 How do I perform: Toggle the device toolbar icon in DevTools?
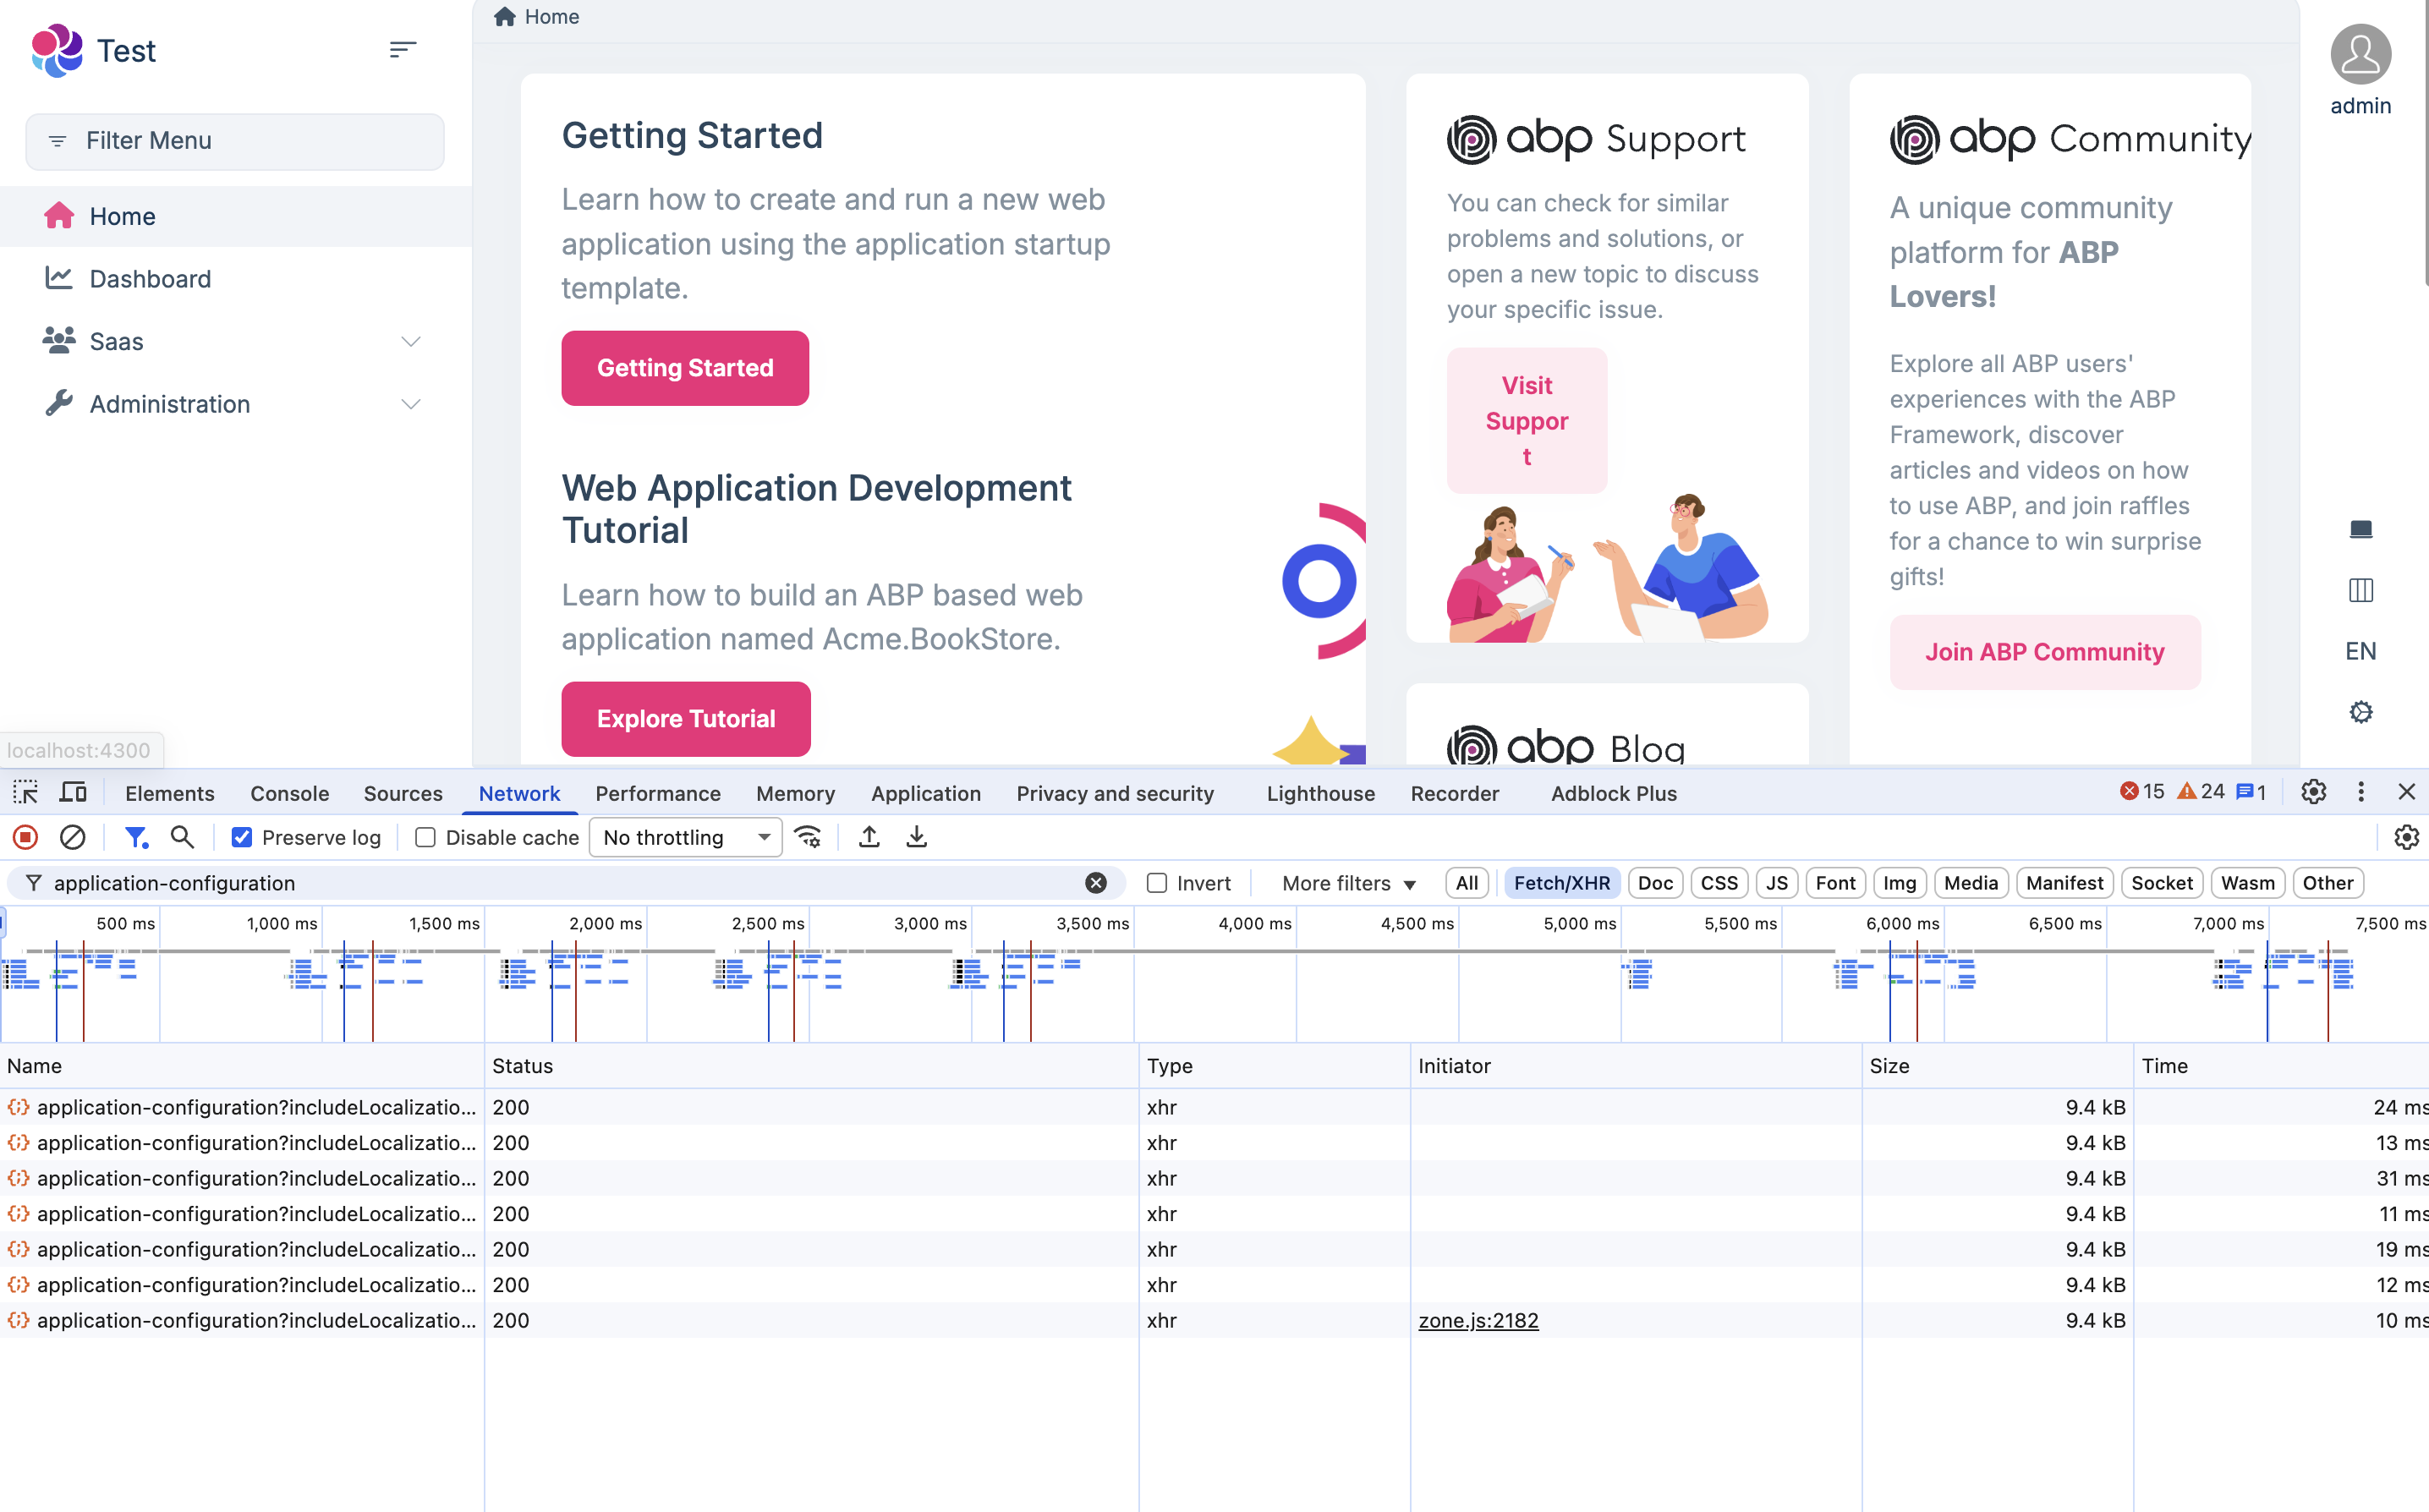73,793
